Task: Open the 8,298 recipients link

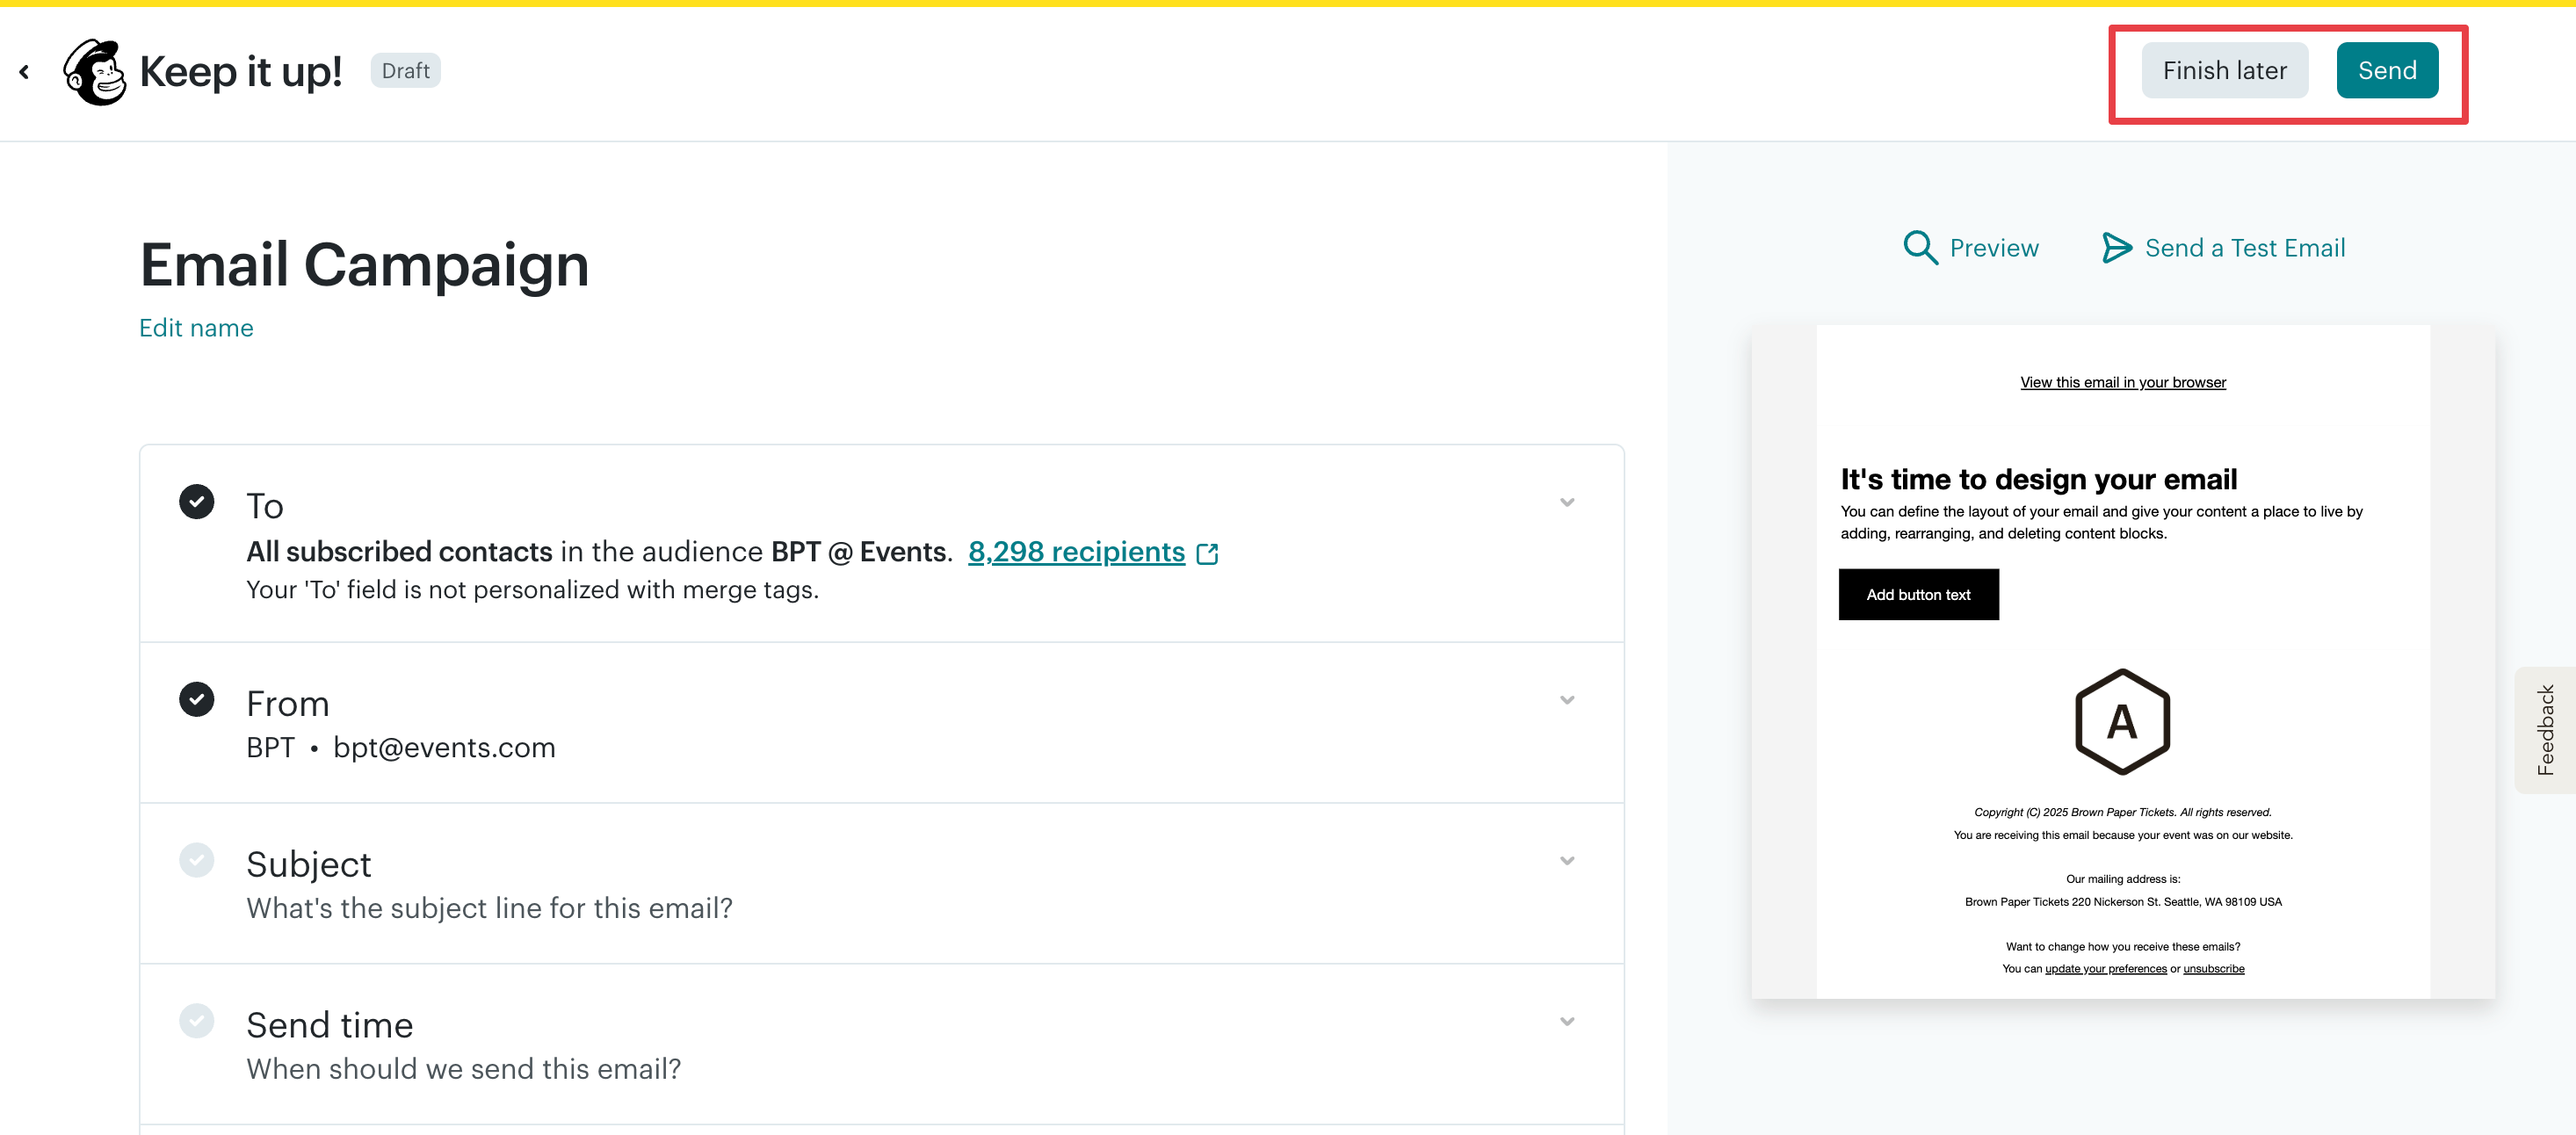Action: [x=1076, y=552]
